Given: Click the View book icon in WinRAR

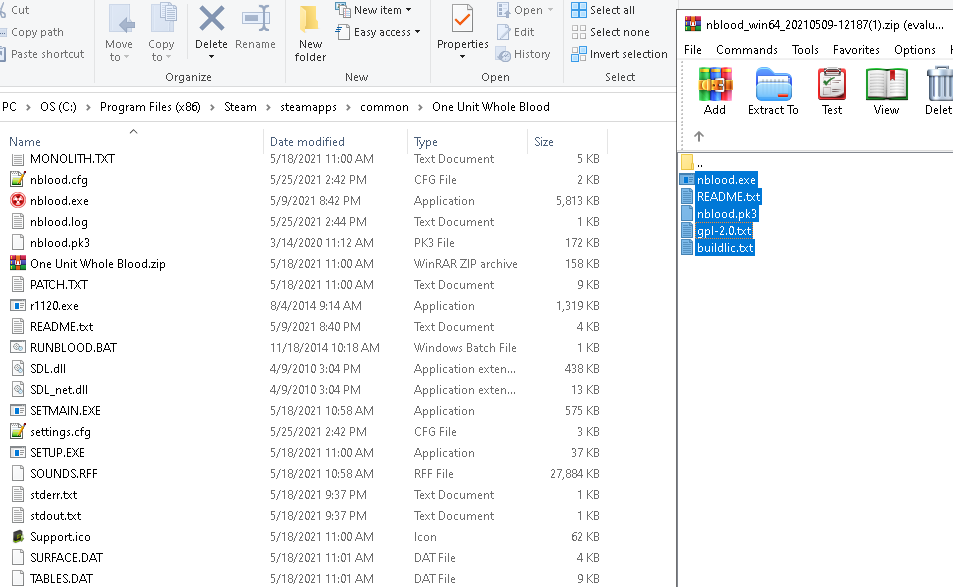Looking at the screenshot, I should click(887, 84).
